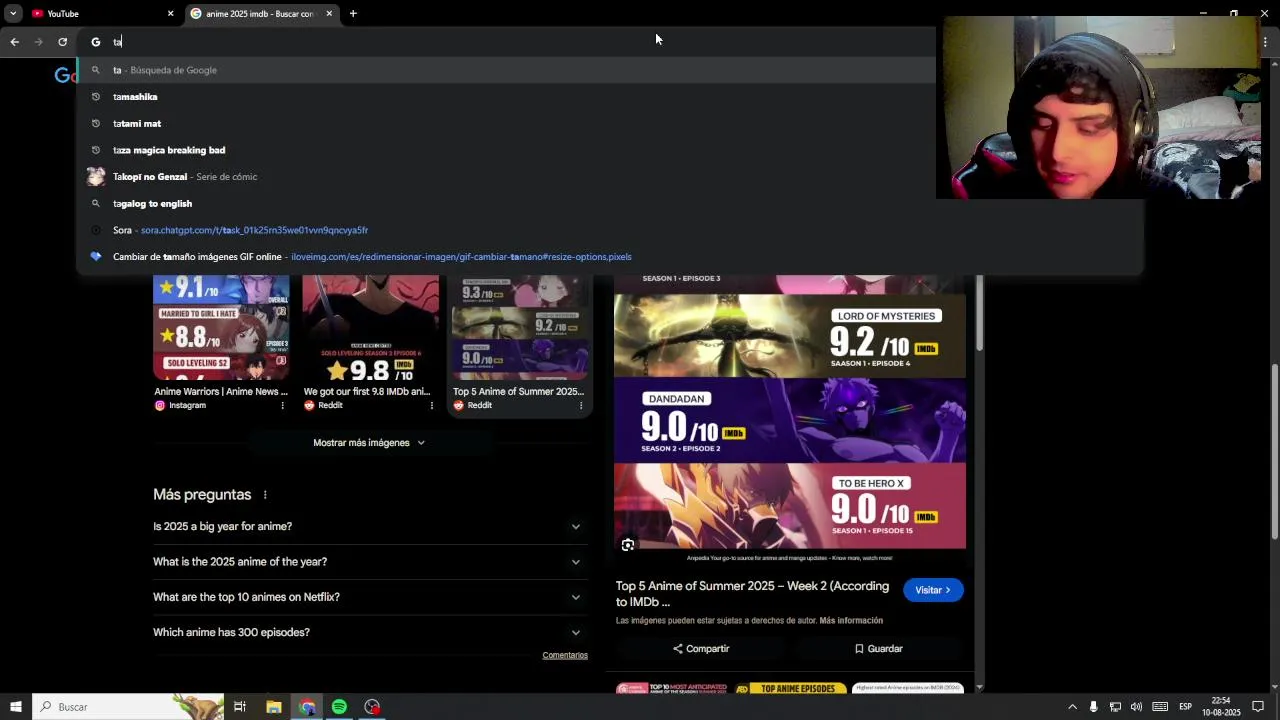Expand 'What is the 2025 anime of the year?'
This screenshot has height=720, width=1280.
pyautogui.click(x=370, y=562)
